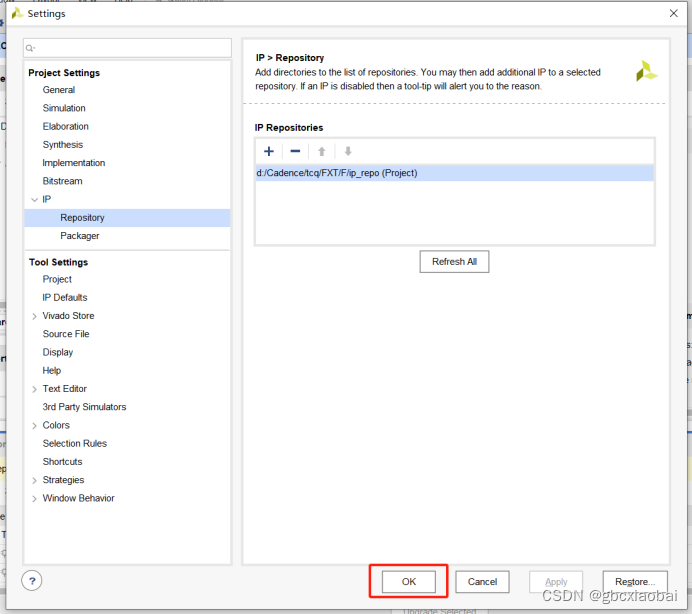Image resolution: width=692 pixels, height=614 pixels.
Task: Expand the Strategies node
Action: pos(34,480)
